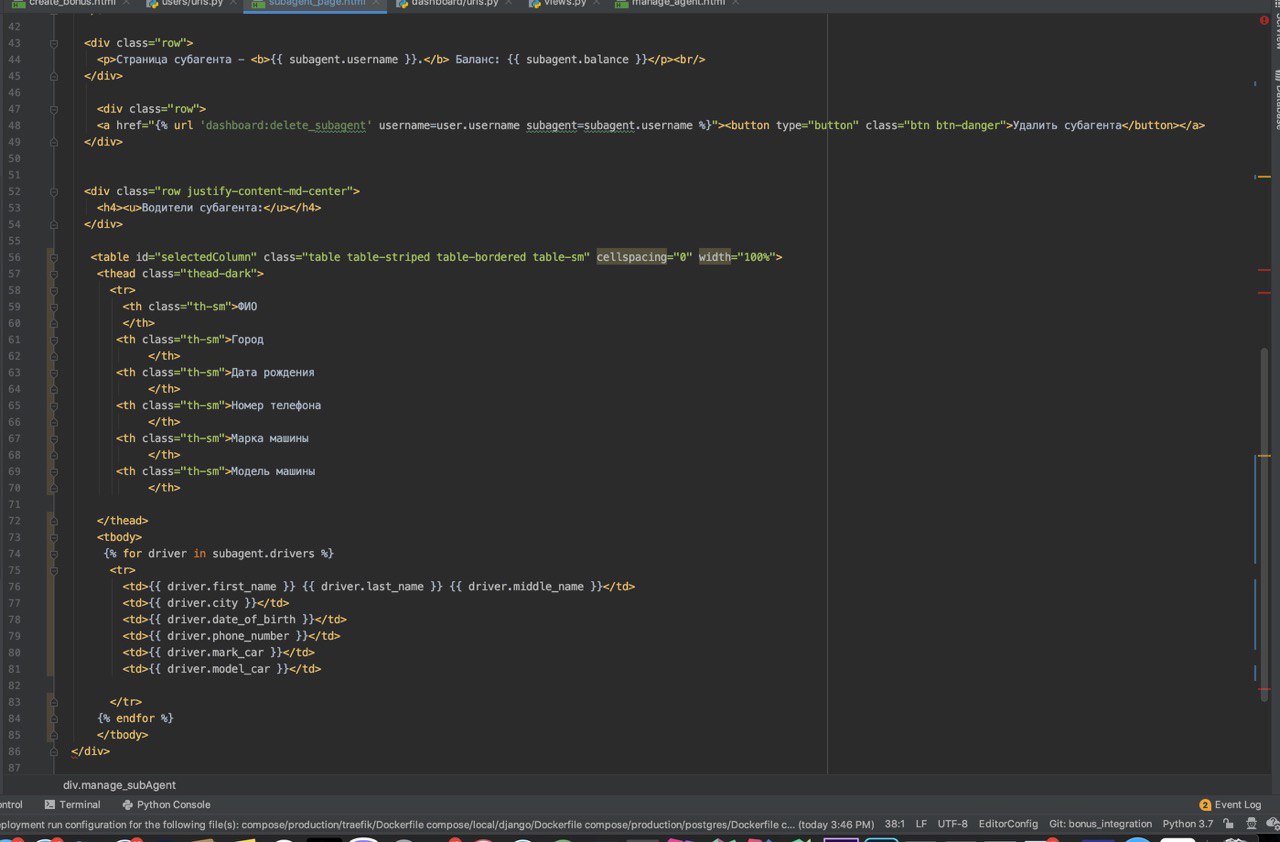Click the read-only lock icon in status bar

pos(1228,824)
